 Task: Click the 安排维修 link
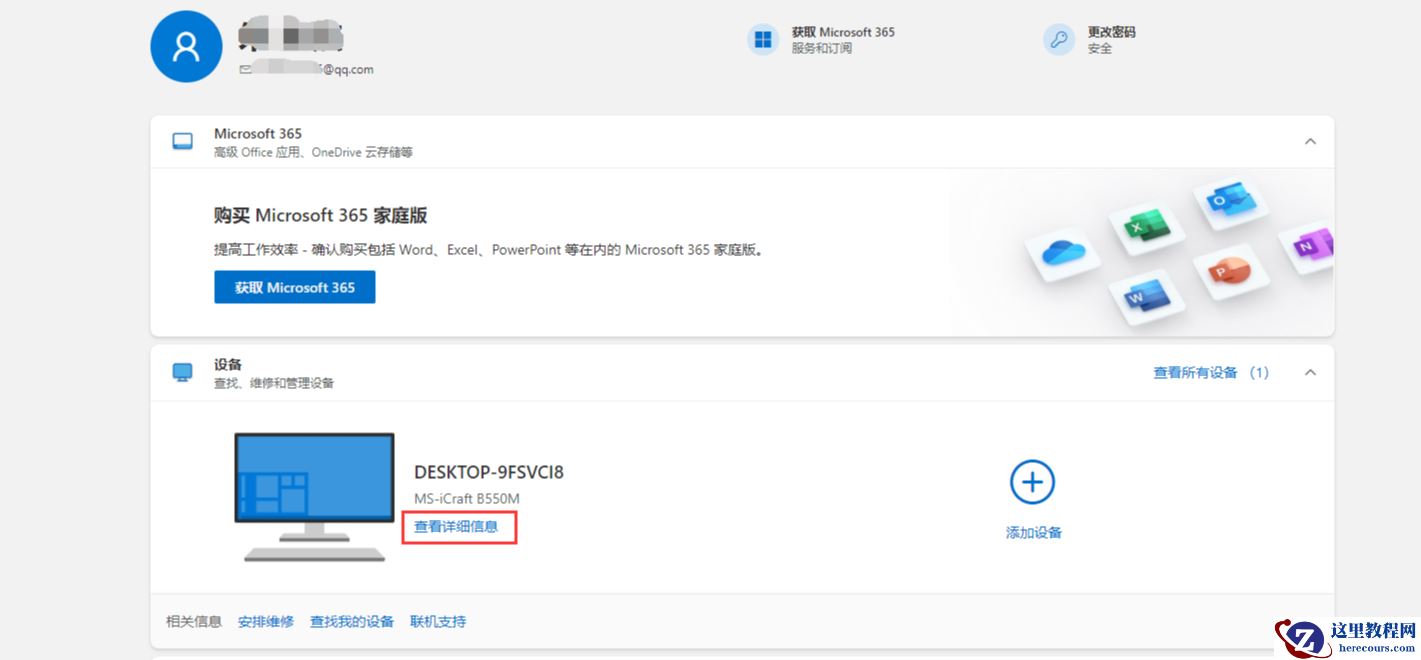(x=266, y=621)
